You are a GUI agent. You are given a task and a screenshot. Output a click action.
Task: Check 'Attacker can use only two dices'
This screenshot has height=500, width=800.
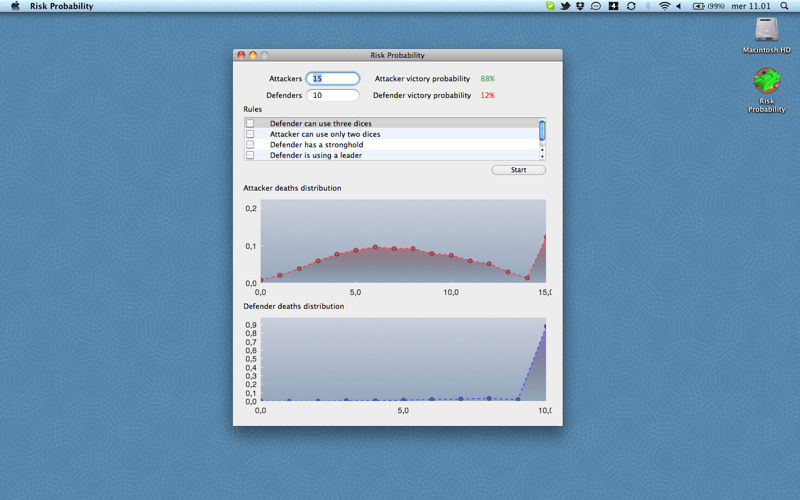250,134
